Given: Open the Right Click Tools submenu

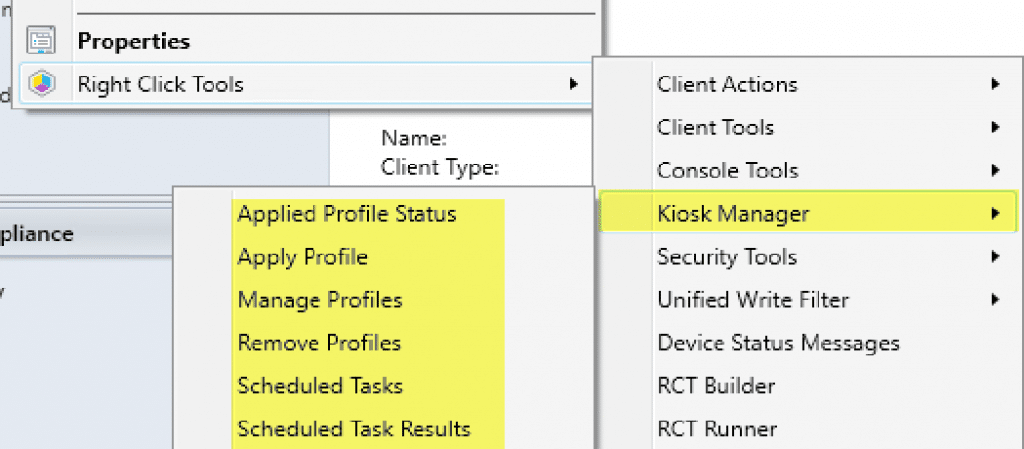Looking at the screenshot, I should coord(160,84).
